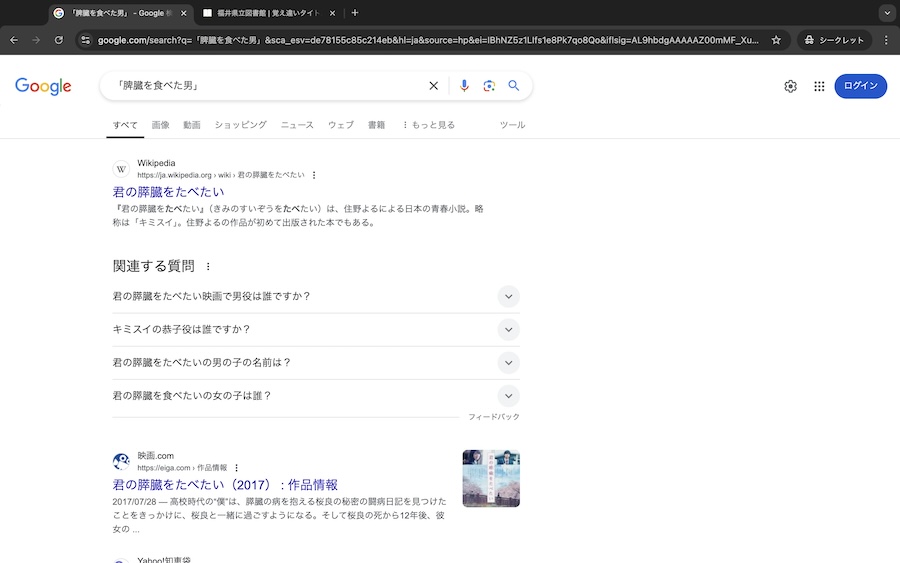Select the すべて results tab
This screenshot has height=563, width=900.
point(125,125)
